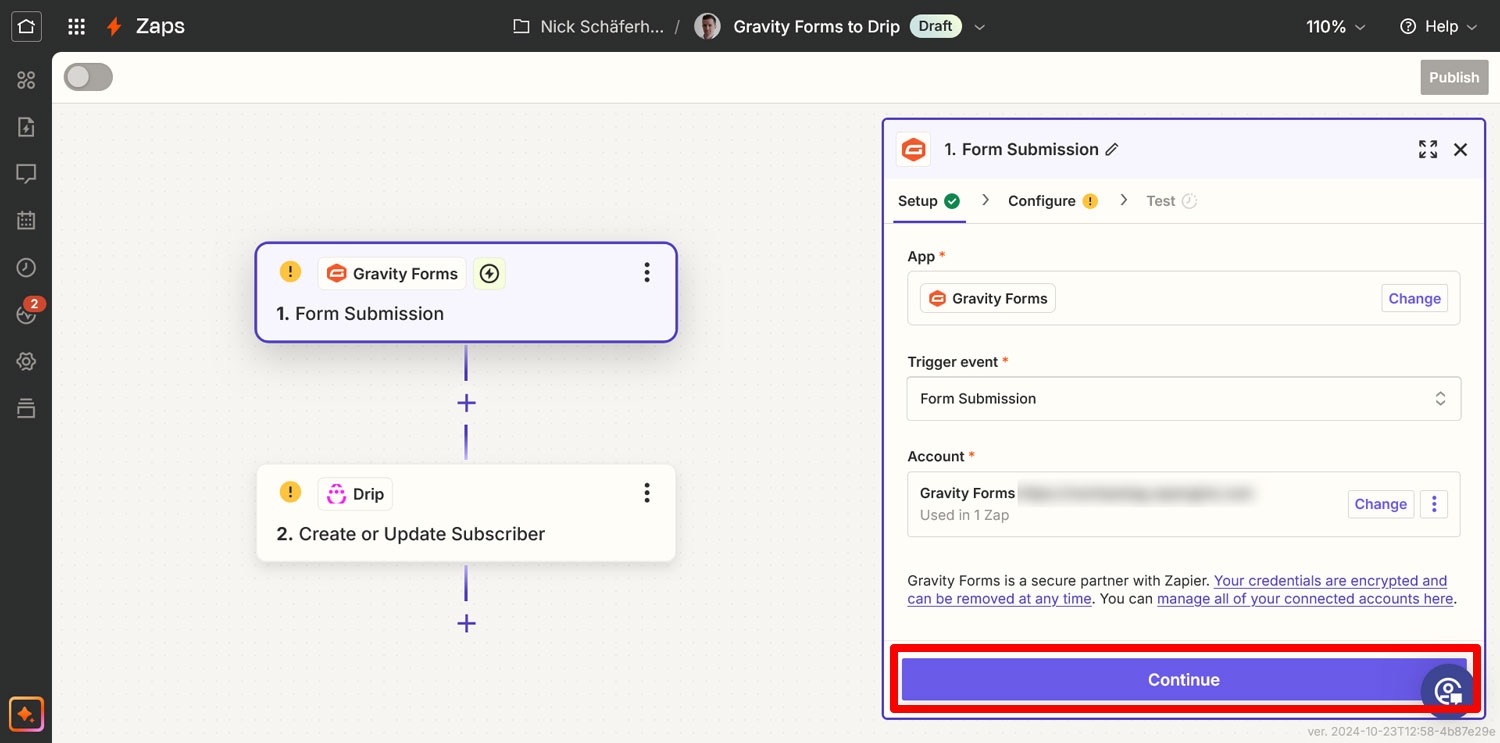Open the calendar sidebar icon
The image size is (1500, 743).
(26, 221)
